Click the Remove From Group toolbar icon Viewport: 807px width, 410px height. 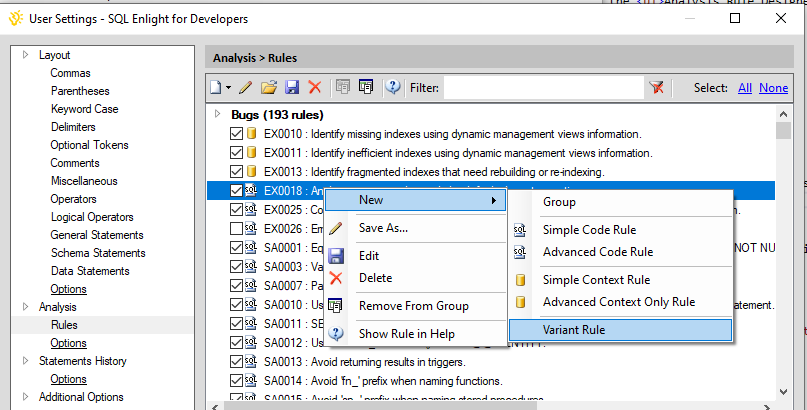(366, 87)
